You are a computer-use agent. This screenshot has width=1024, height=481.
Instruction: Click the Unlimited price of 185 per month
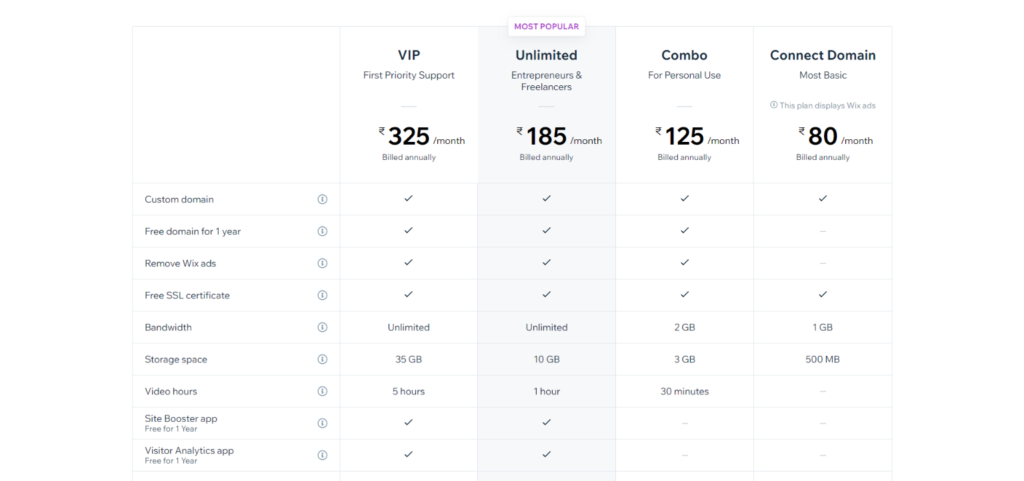point(560,136)
